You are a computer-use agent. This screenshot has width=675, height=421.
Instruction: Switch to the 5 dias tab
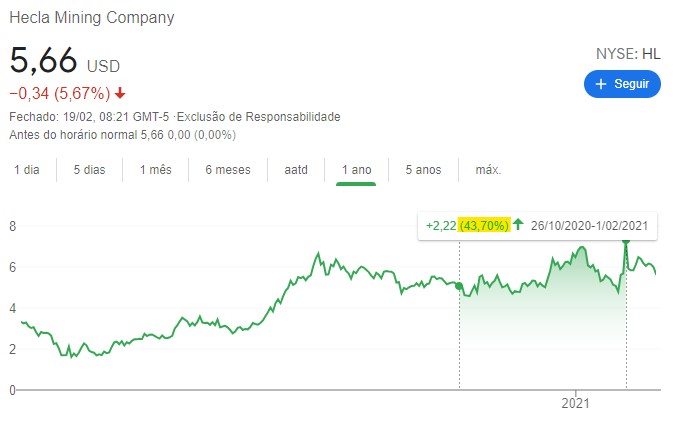(89, 170)
